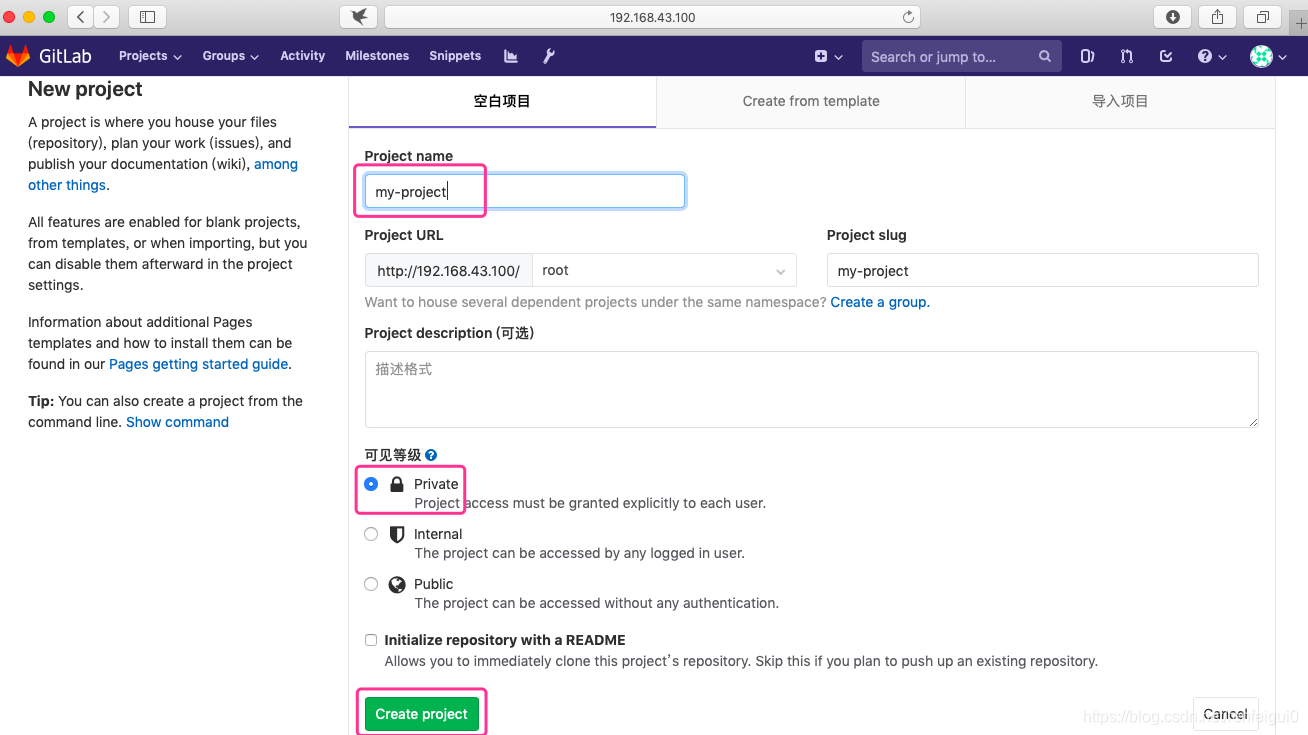The height and width of the screenshot is (735, 1308).
Task: Click the http://192.168.43.100/ URL prefix
Action: pos(448,270)
